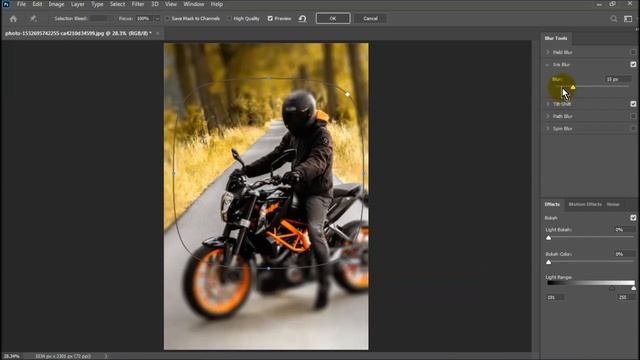The height and width of the screenshot is (360, 640).
Task: Click the Light Range lower value field
Action: 554,298
